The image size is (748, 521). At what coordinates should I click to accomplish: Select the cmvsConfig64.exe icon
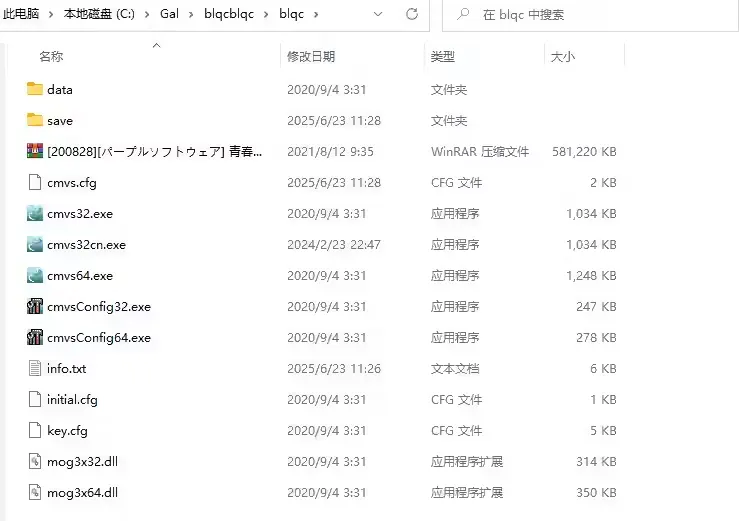click(x=35, y=337)
